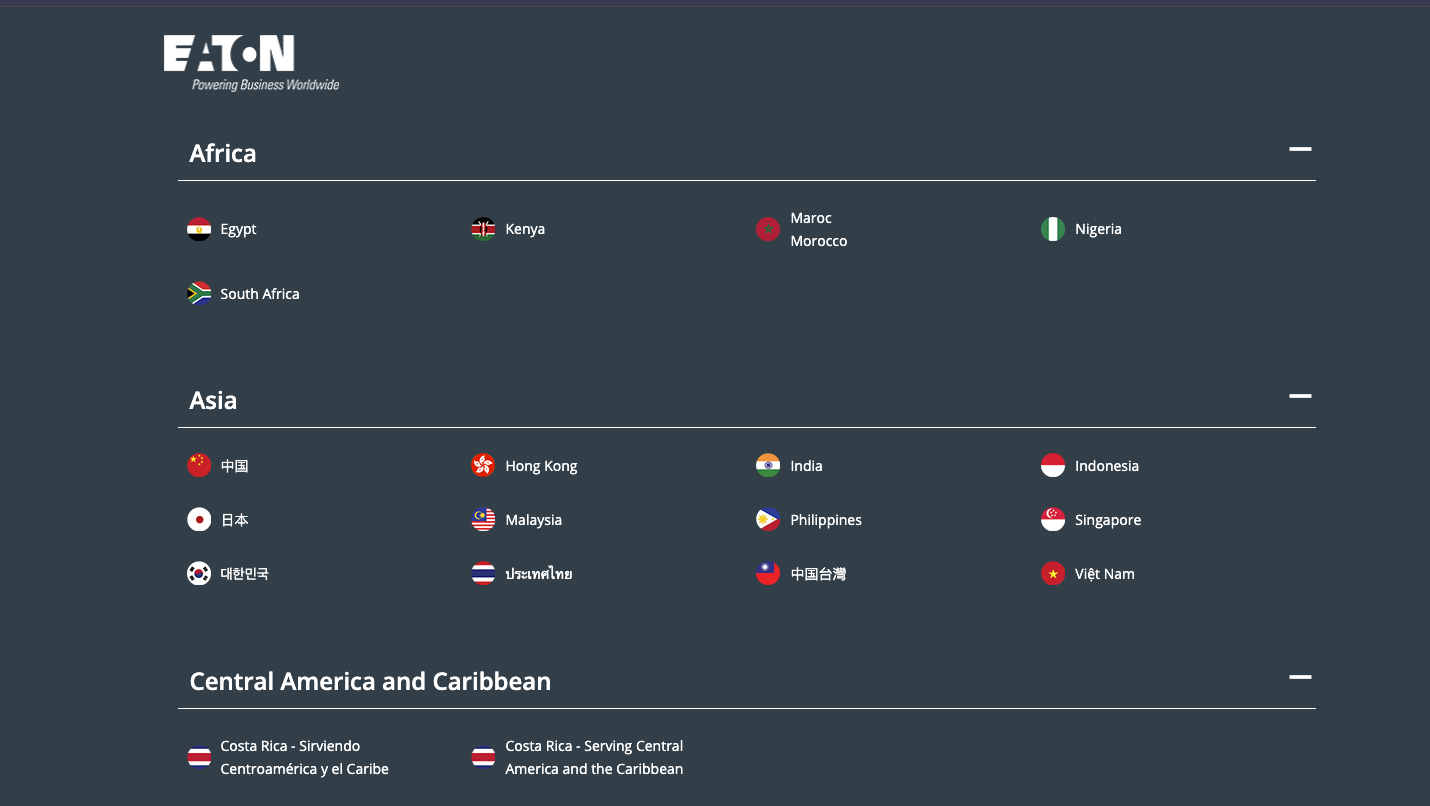
Task: Open Costa Rica Serving Central America link
Action: (x=594, y=758)
